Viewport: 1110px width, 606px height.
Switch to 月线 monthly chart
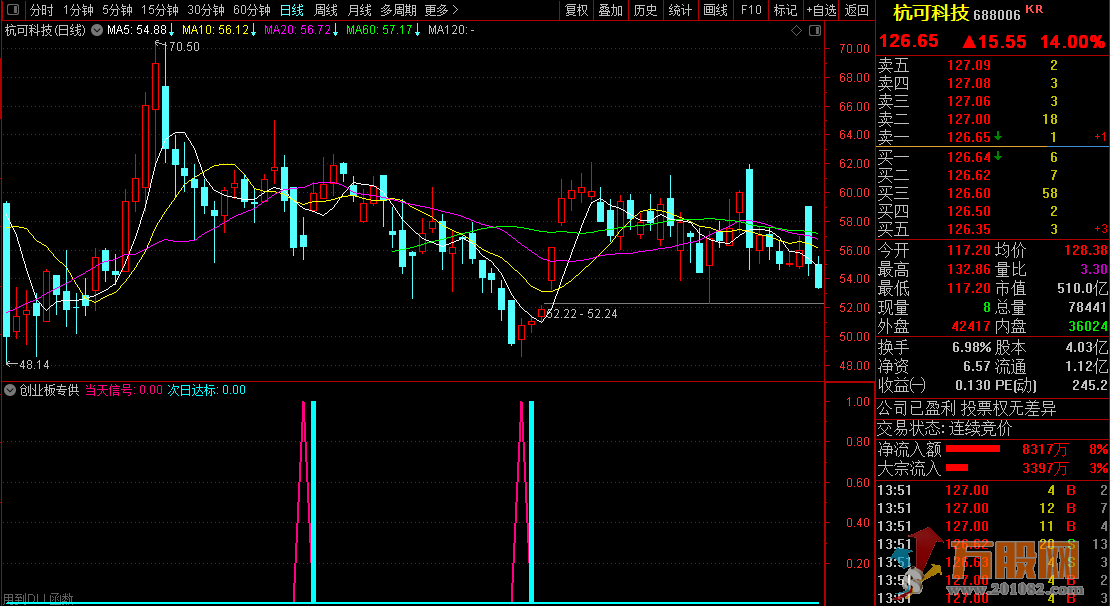pyautogui.click(x=360, y=10)
